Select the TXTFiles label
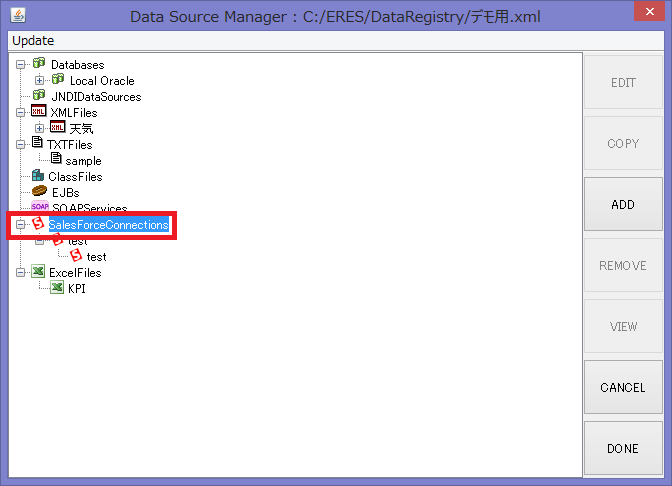 [x=69, y=145]
